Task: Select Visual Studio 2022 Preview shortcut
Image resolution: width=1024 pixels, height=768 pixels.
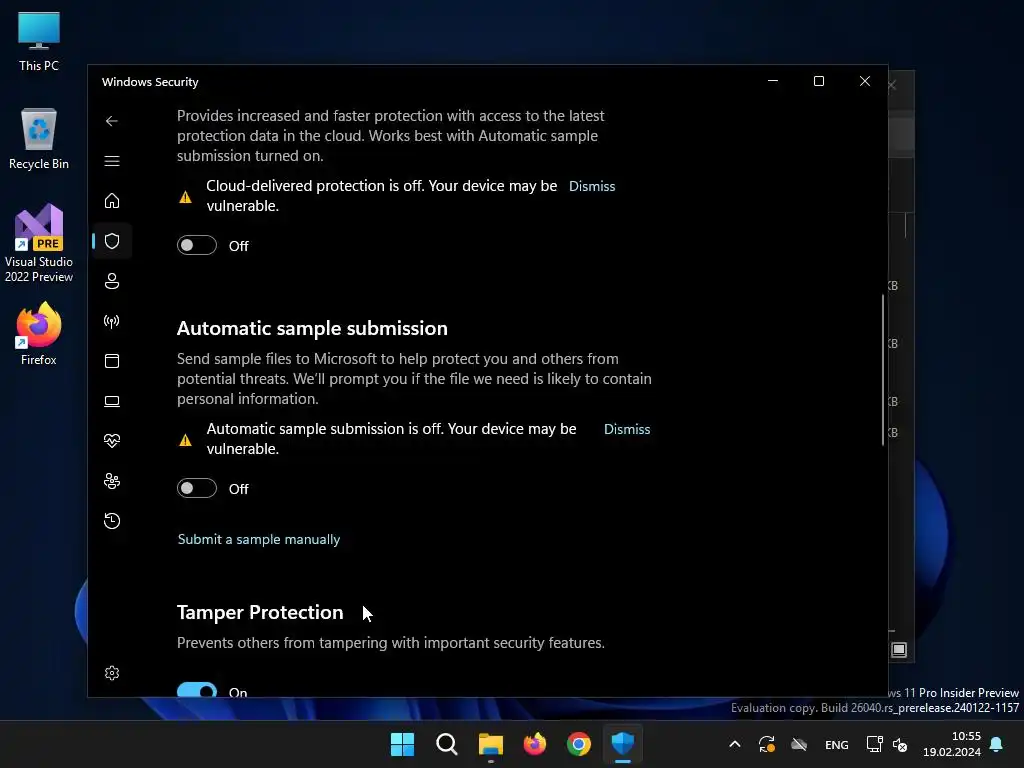Action: [39, 244]
